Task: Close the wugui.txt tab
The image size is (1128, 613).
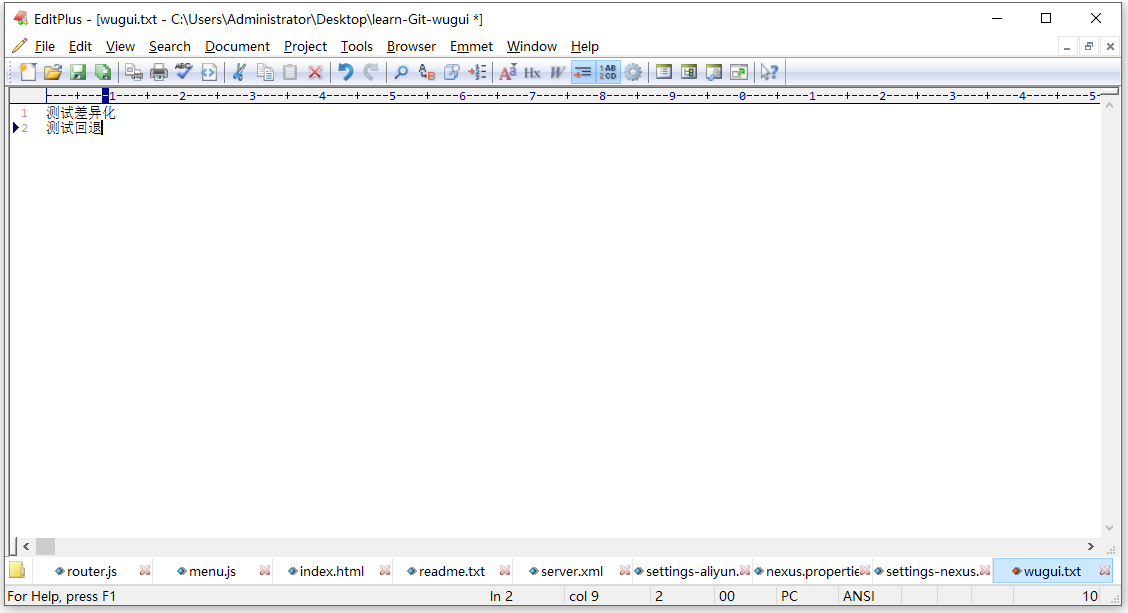Action: [x=1105, y=571]
